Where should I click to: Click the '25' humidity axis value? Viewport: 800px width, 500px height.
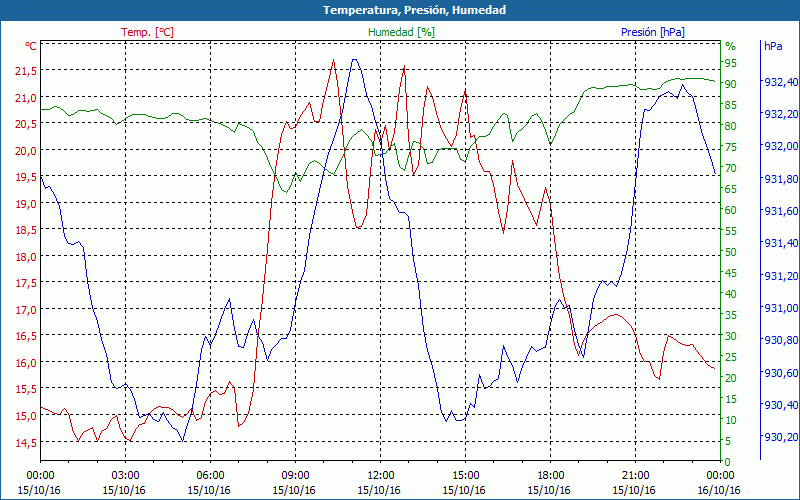pos(731,357)
